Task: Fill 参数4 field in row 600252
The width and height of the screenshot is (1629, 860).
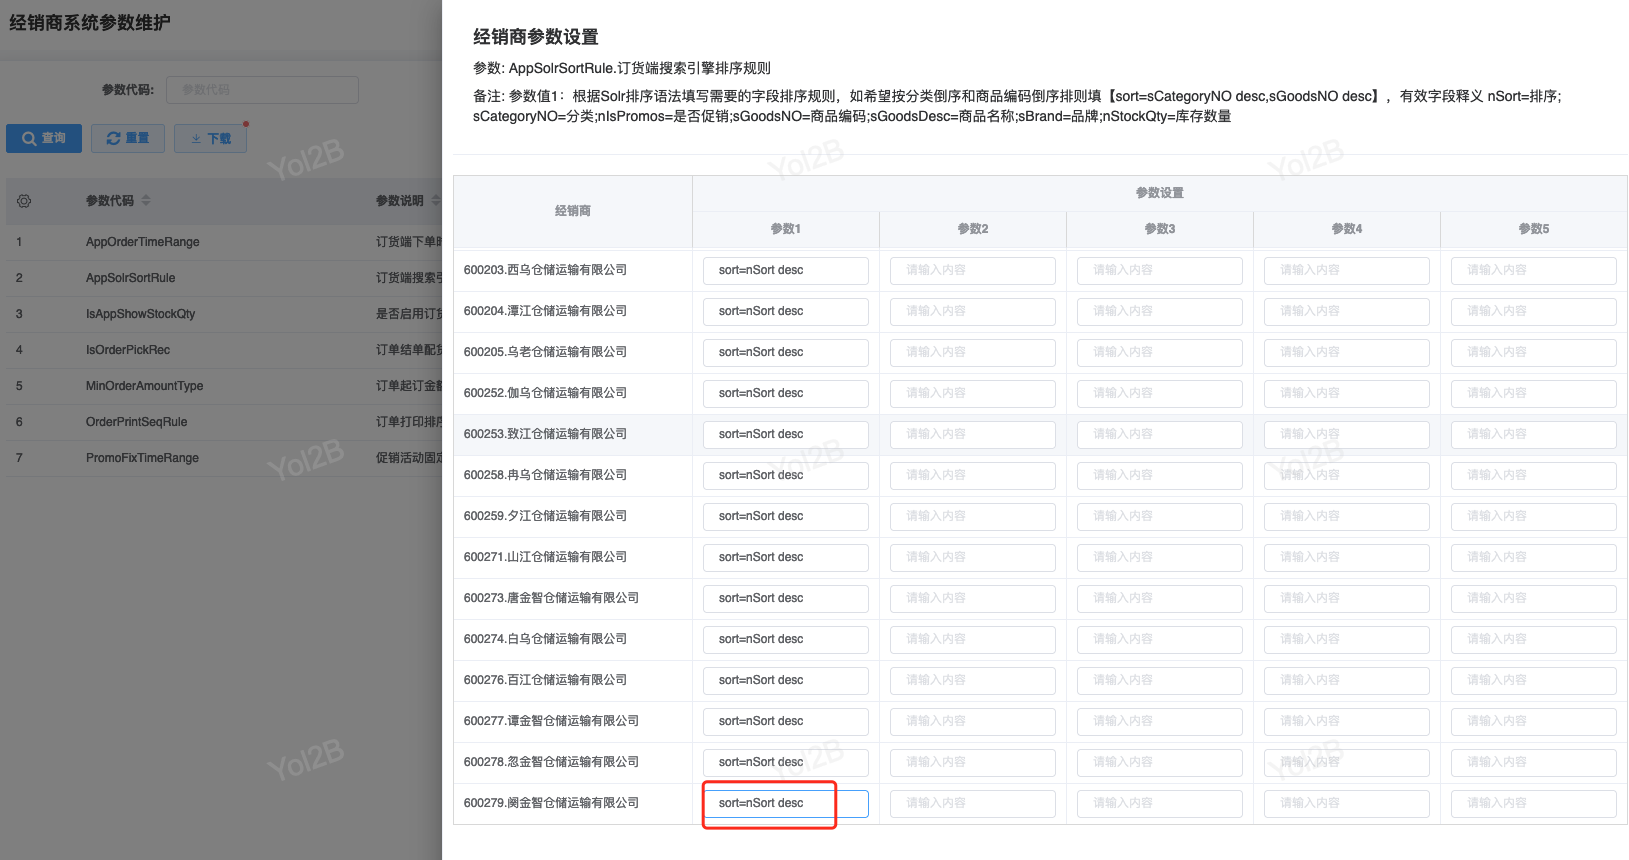Action: click(x=1347, y=394)
